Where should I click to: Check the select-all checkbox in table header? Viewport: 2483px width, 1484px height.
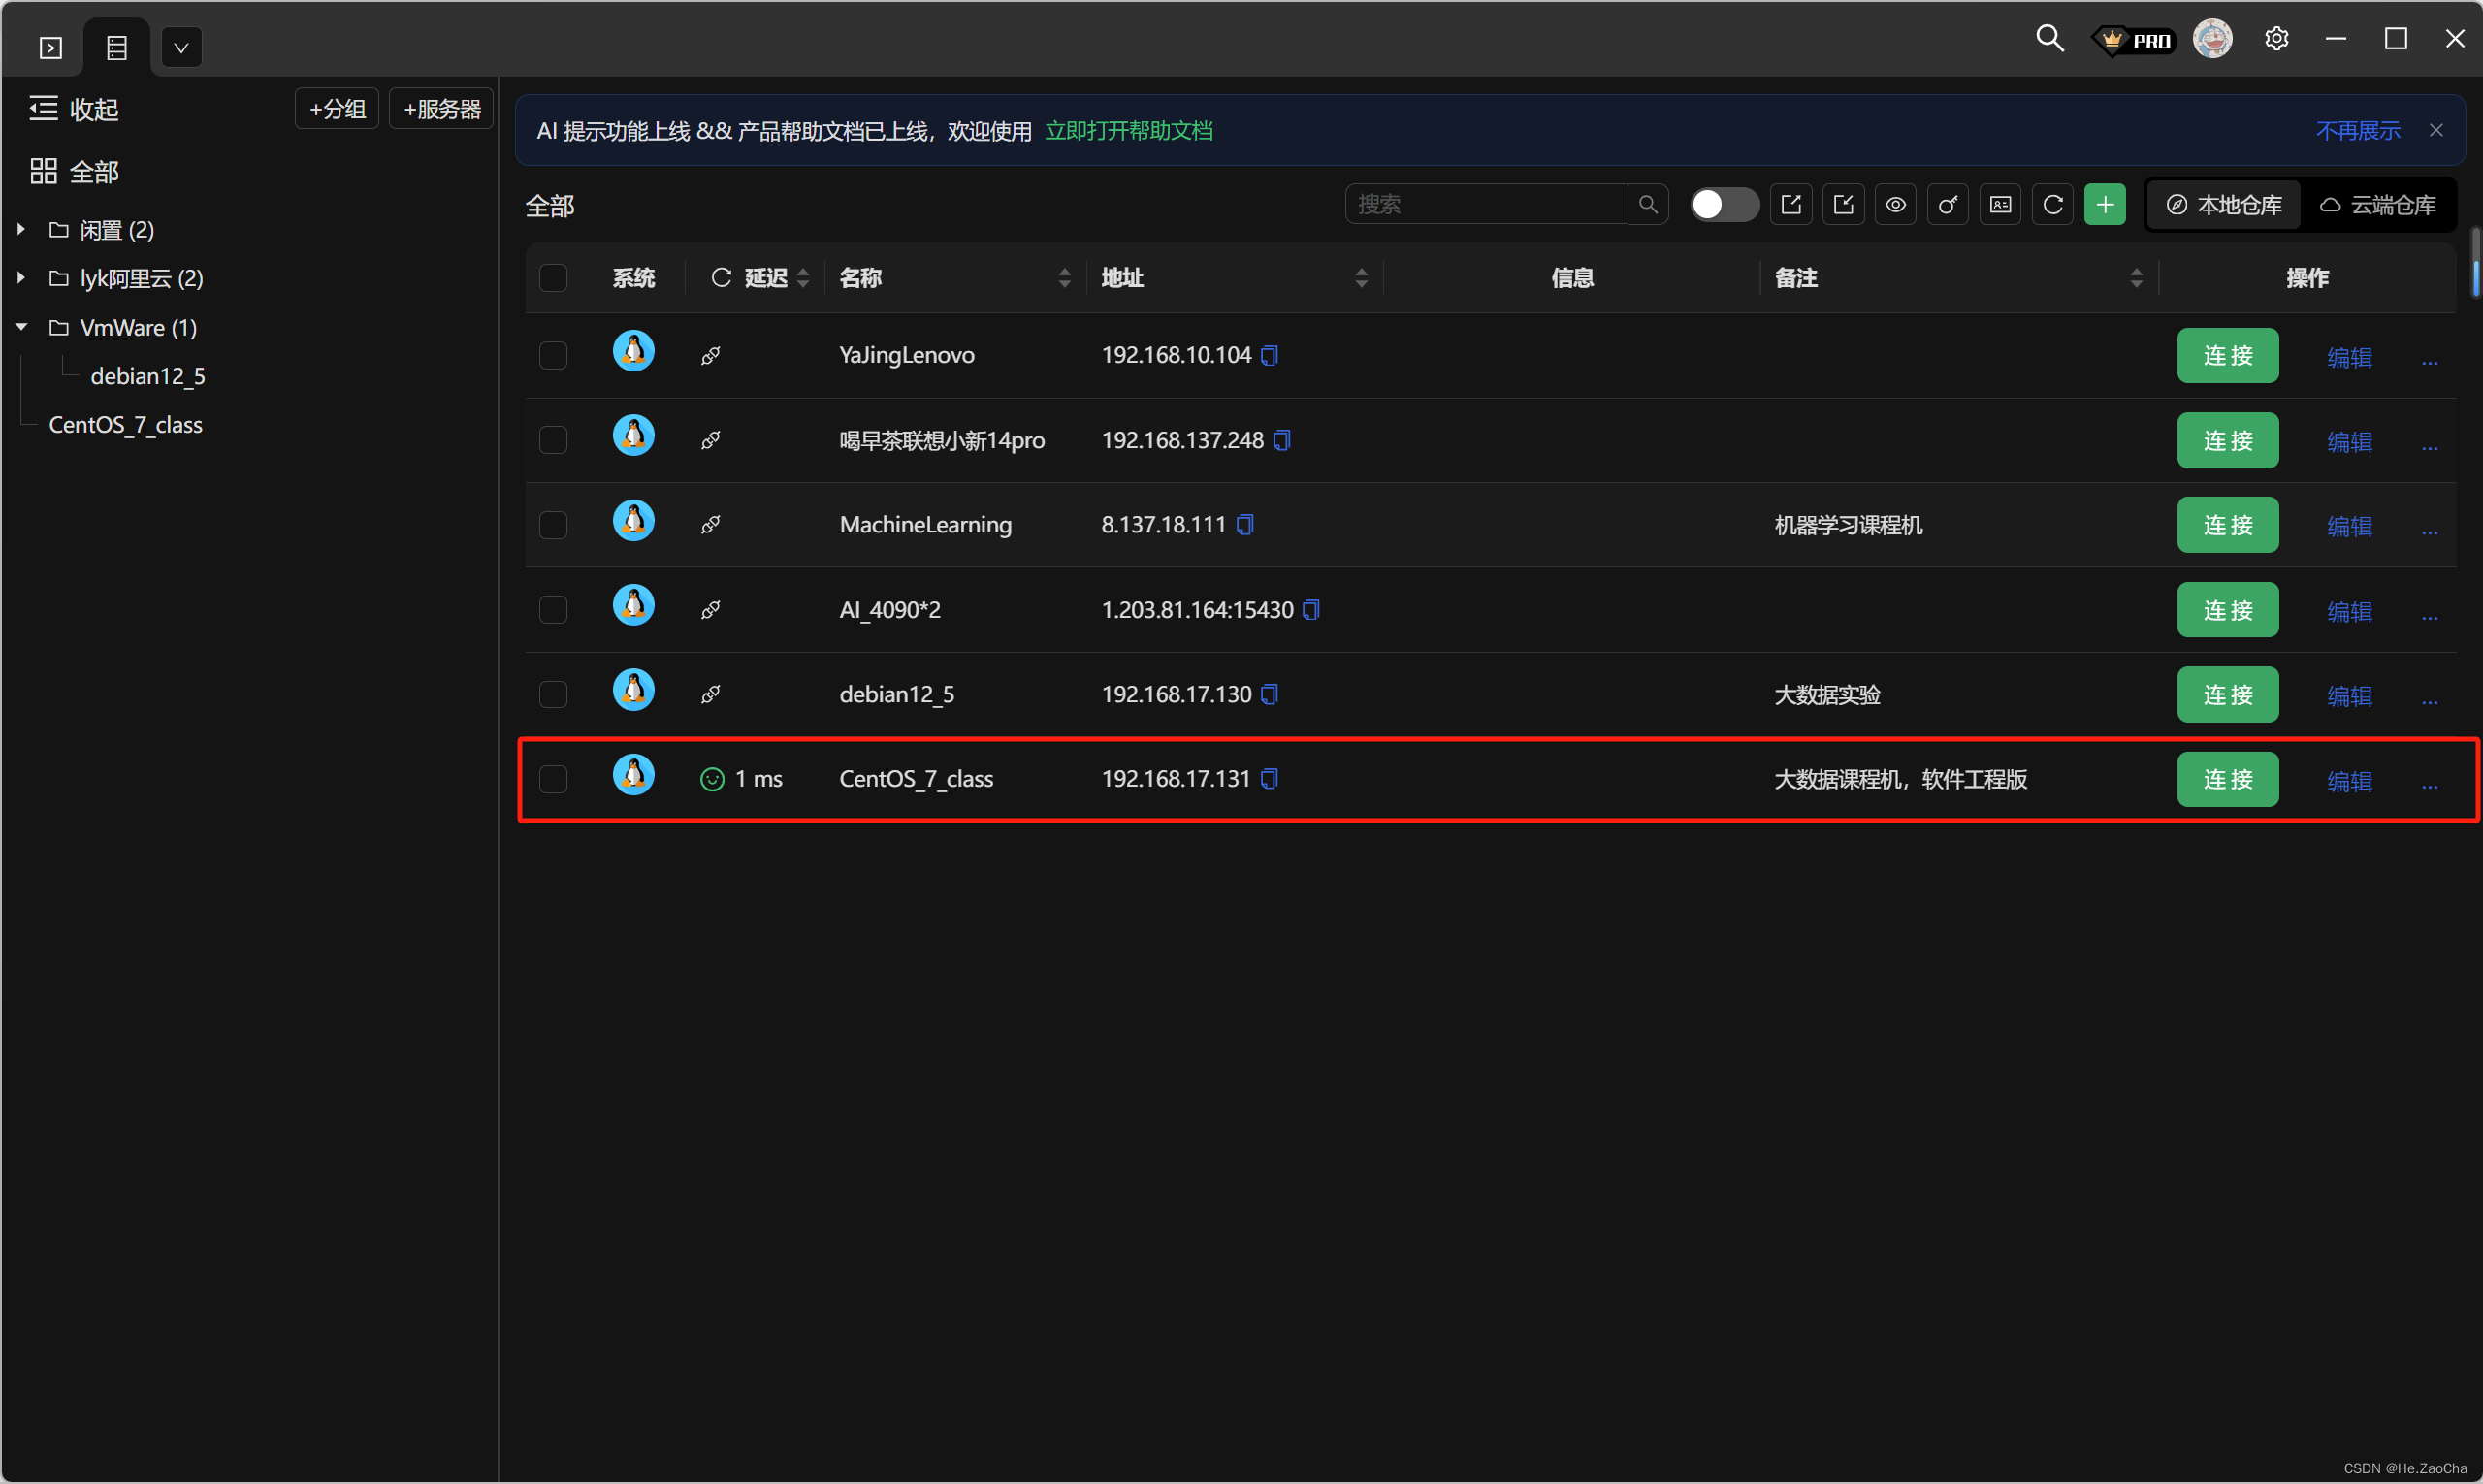click(553, 277)
